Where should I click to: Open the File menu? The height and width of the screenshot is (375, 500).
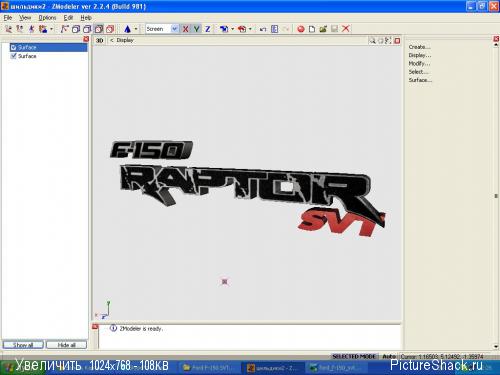point(8,18)
